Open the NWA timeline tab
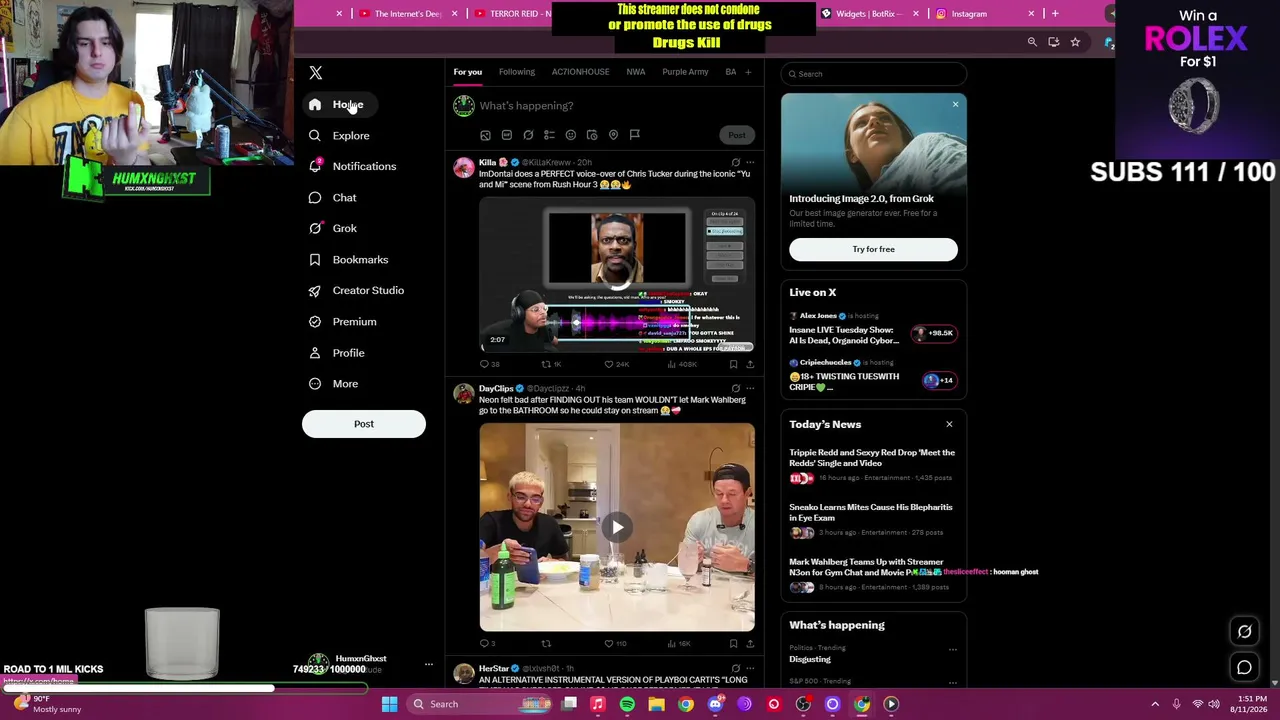This screenshot has width=1280, height=720. click(x=636, y=72)
